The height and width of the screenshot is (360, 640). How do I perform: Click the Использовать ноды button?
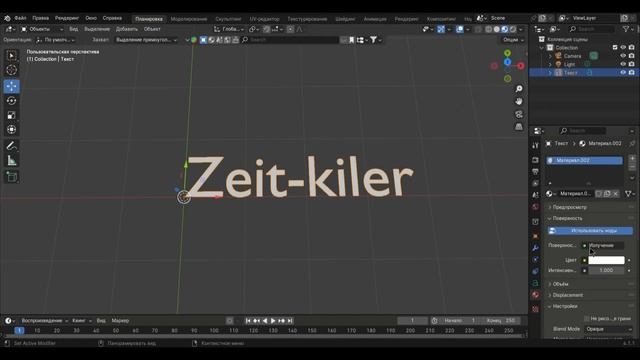tap(590, 231)
